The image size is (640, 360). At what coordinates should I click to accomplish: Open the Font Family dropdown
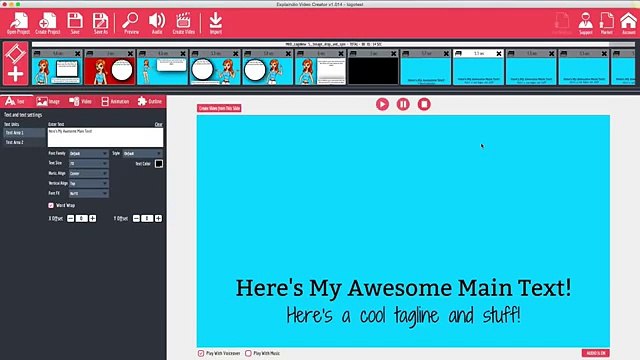coord(89,153)
